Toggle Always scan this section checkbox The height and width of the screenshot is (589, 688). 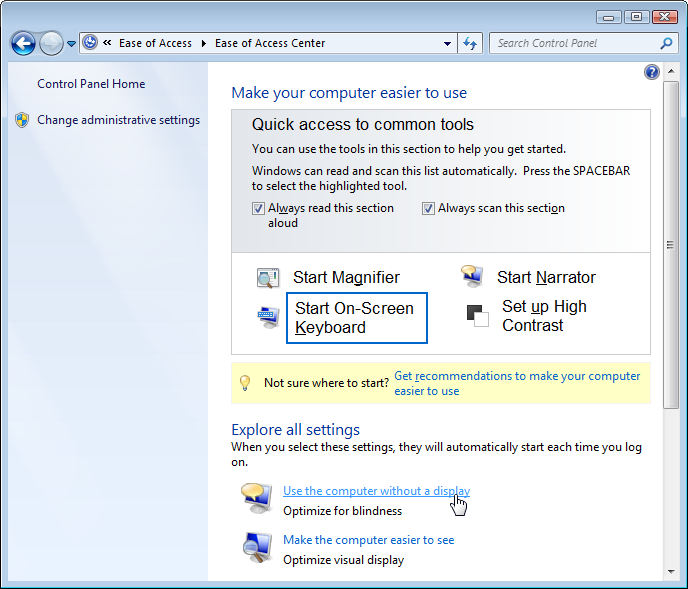pos(428,208)
